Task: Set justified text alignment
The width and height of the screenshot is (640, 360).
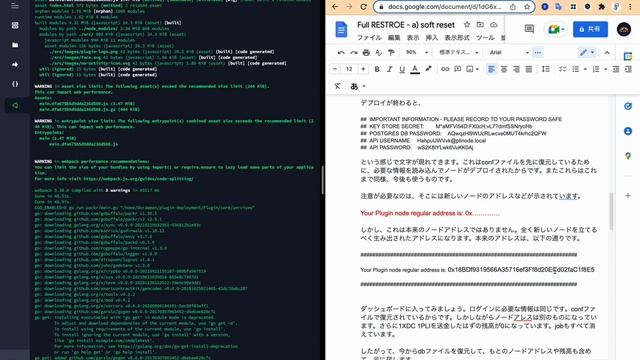Action: click(529, 69)
